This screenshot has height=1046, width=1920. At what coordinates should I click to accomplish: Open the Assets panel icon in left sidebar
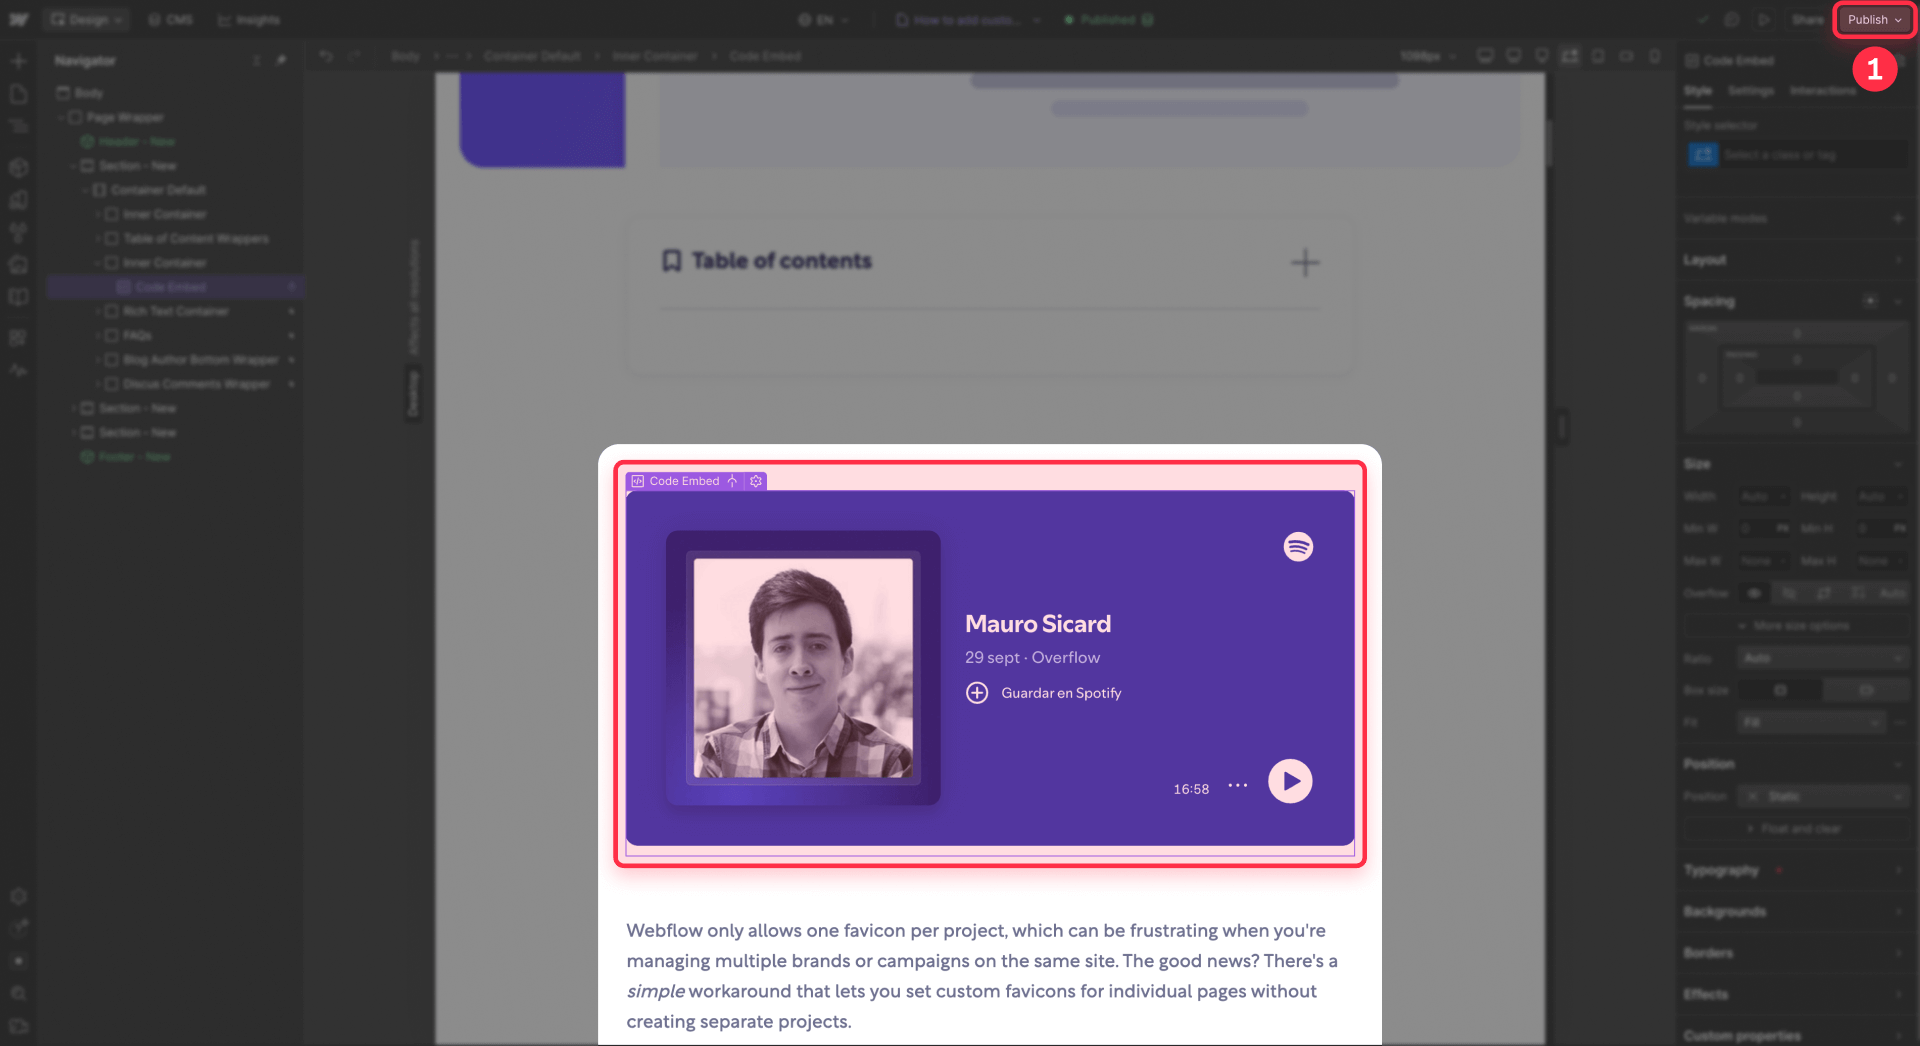(x=18, y=265)
